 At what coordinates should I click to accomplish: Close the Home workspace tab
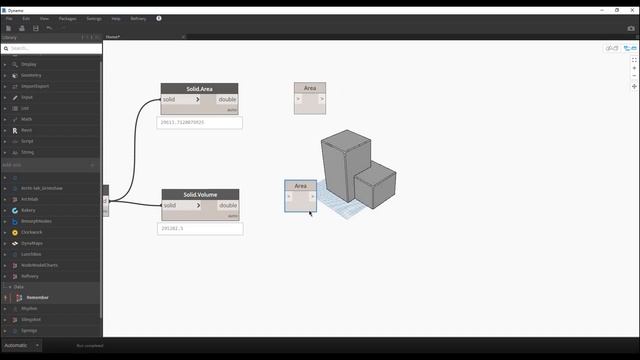(183, 37)
